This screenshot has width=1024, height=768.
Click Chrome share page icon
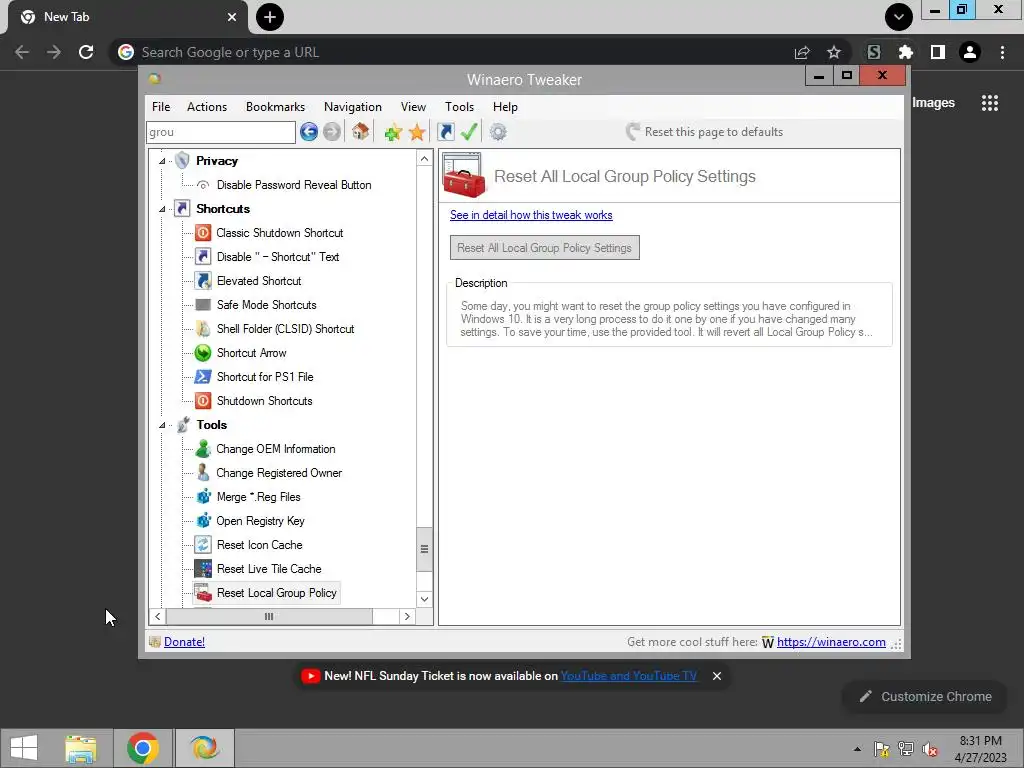click(x=801, y=52)
